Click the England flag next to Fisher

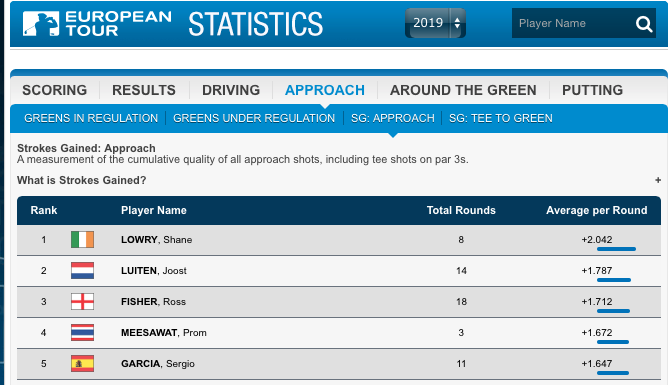click(82, 302)
